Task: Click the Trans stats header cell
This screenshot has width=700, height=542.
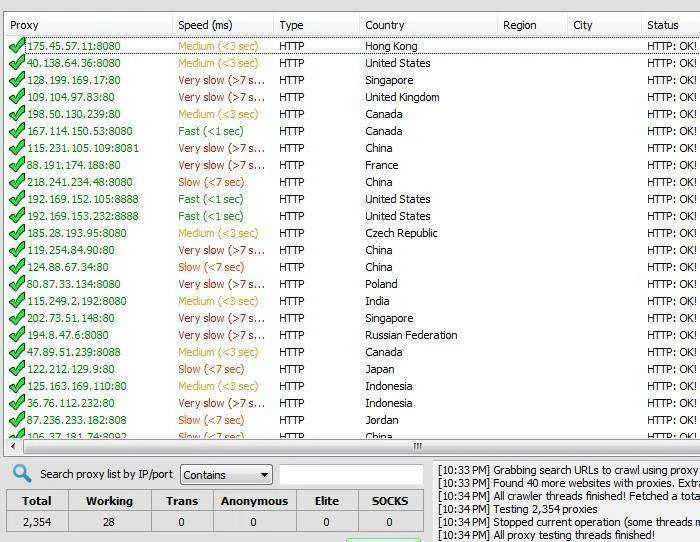Action: (x=182, y=501)
